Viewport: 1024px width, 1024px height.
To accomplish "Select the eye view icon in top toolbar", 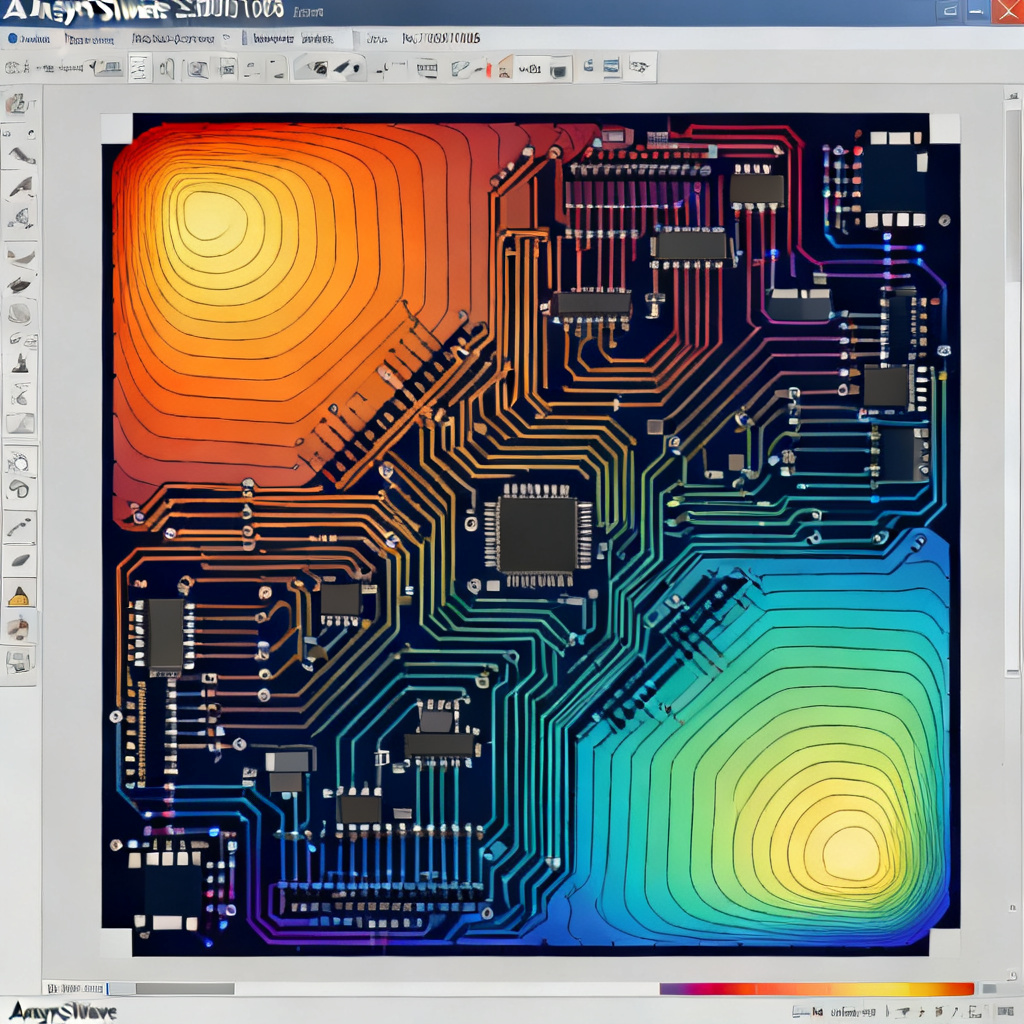I will (x=318, y=67).
